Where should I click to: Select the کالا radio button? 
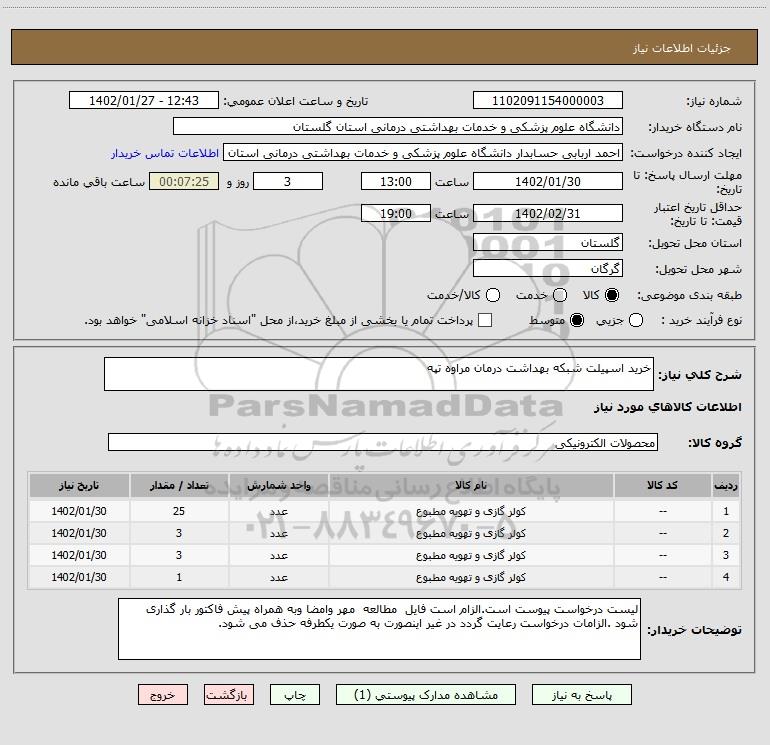[x=612, y=295]
